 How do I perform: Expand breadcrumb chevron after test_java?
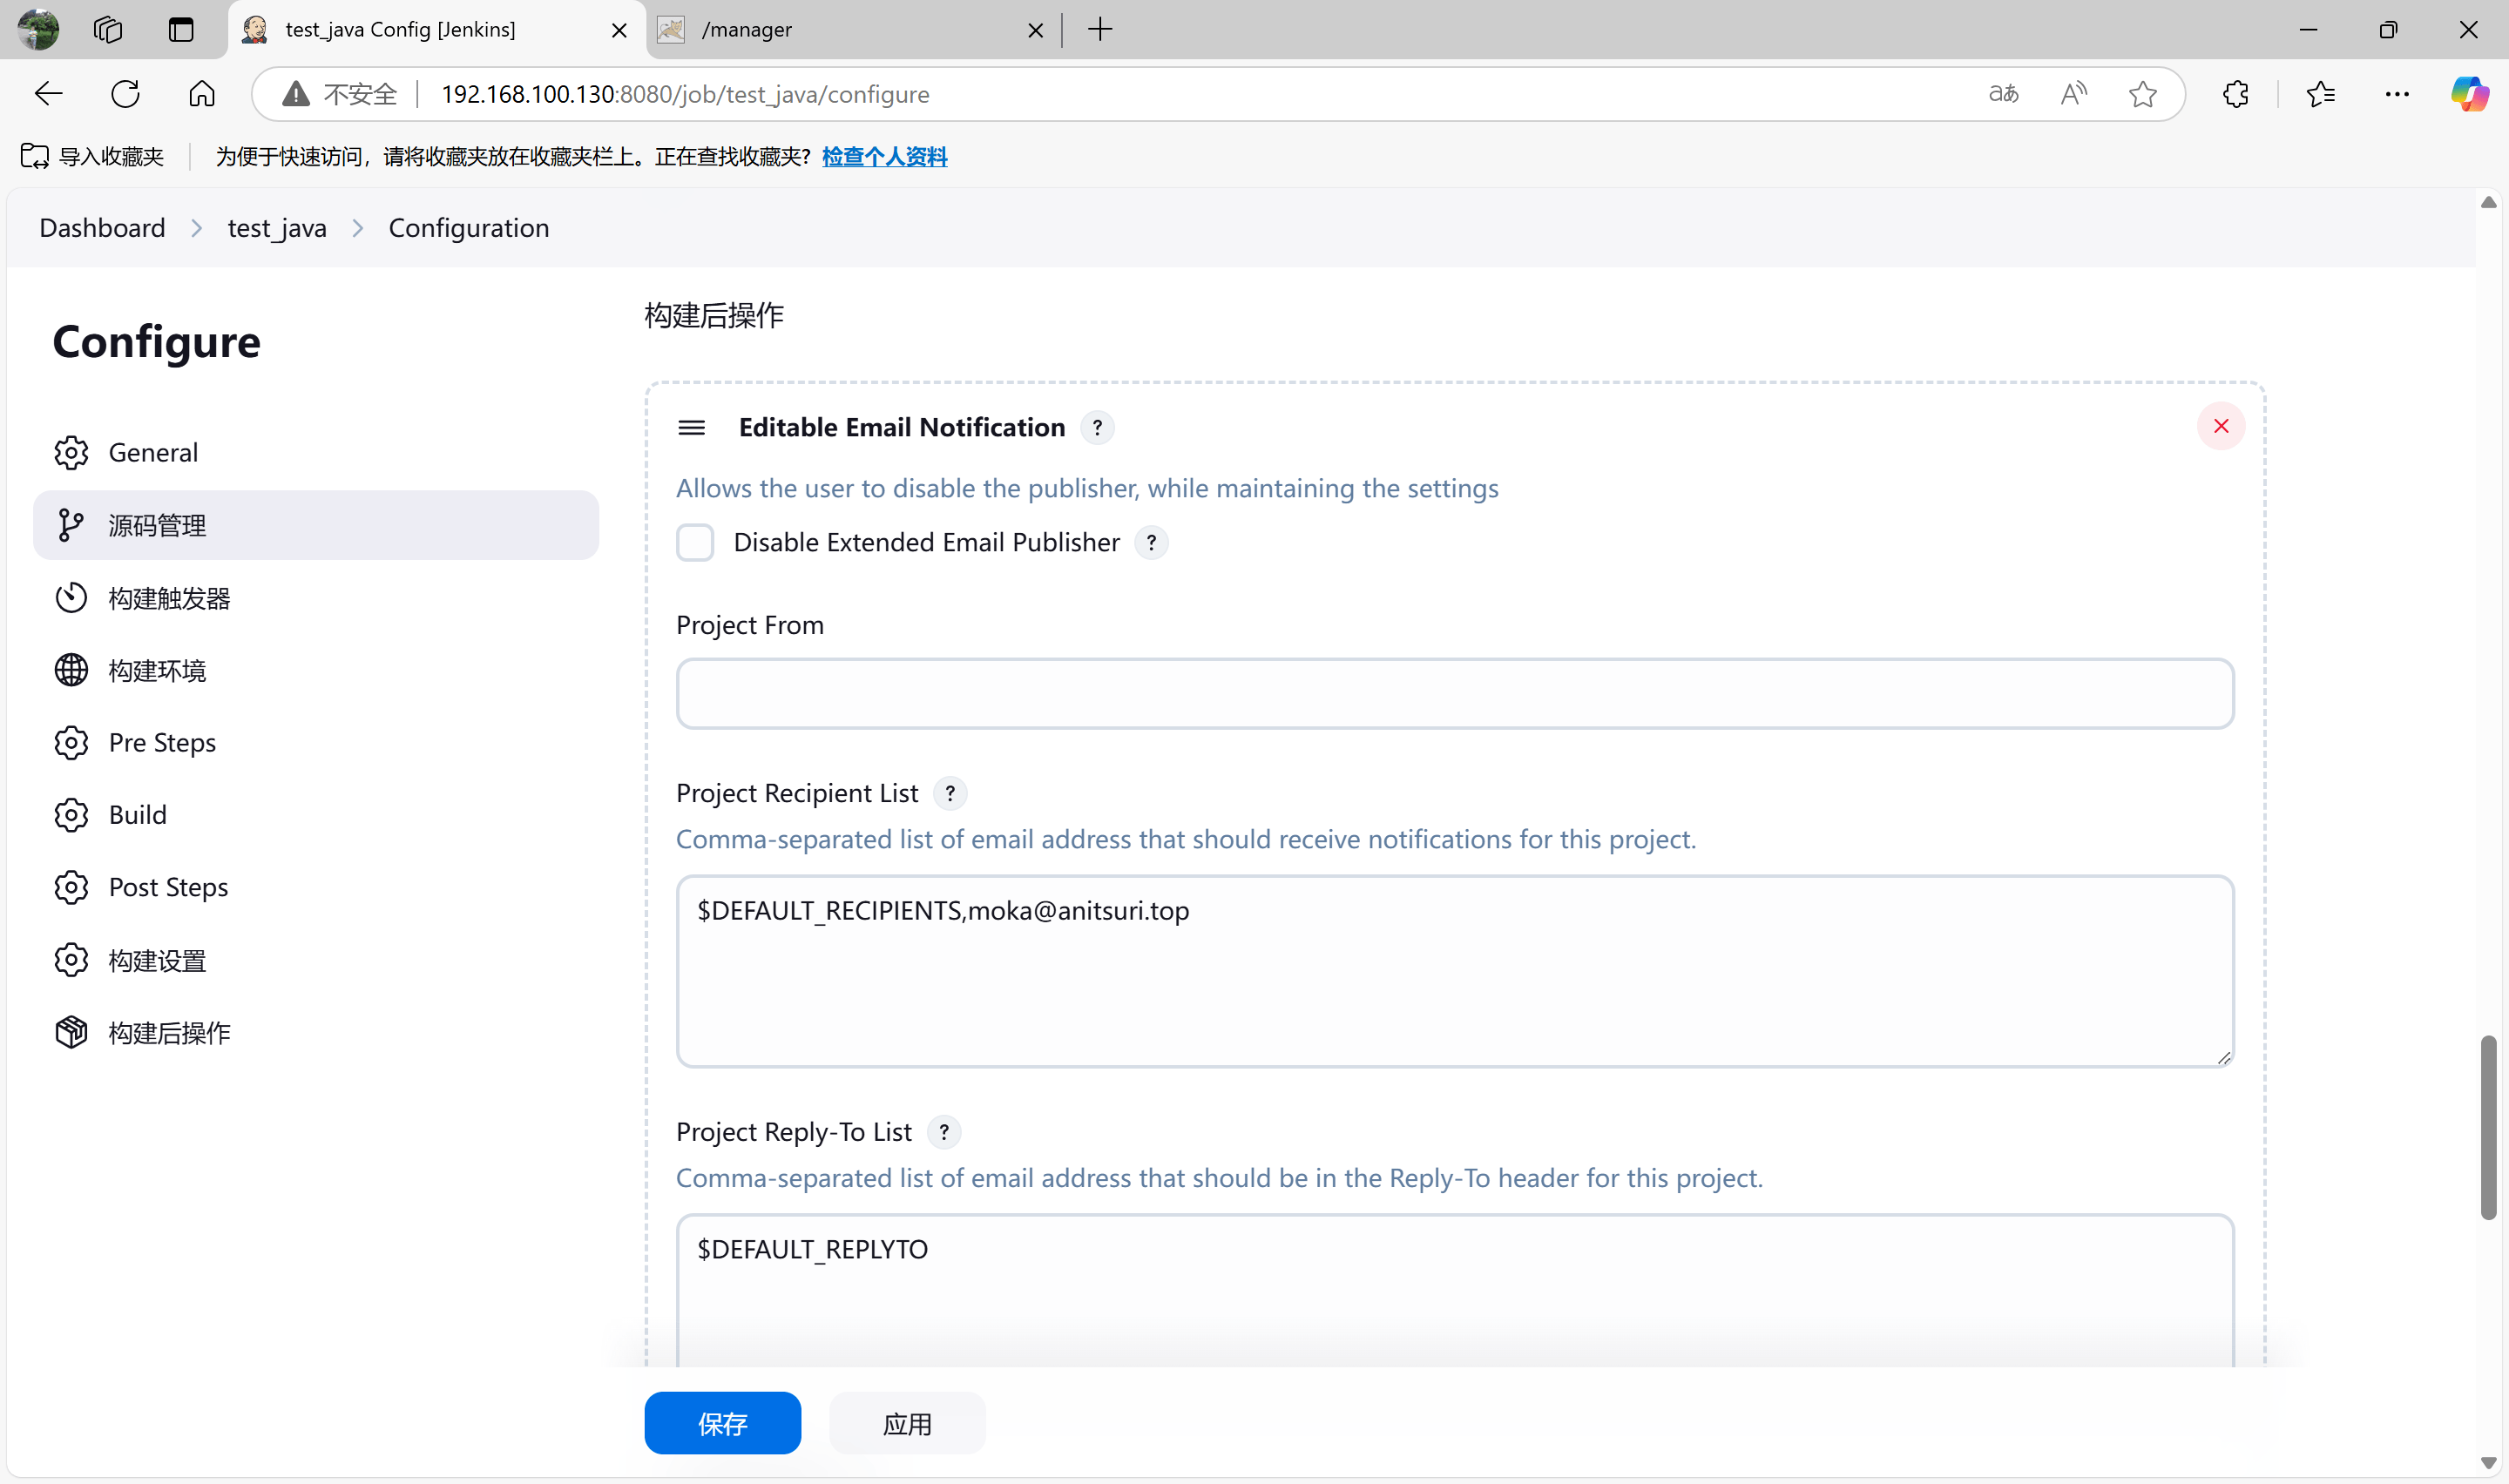(358, 229)
